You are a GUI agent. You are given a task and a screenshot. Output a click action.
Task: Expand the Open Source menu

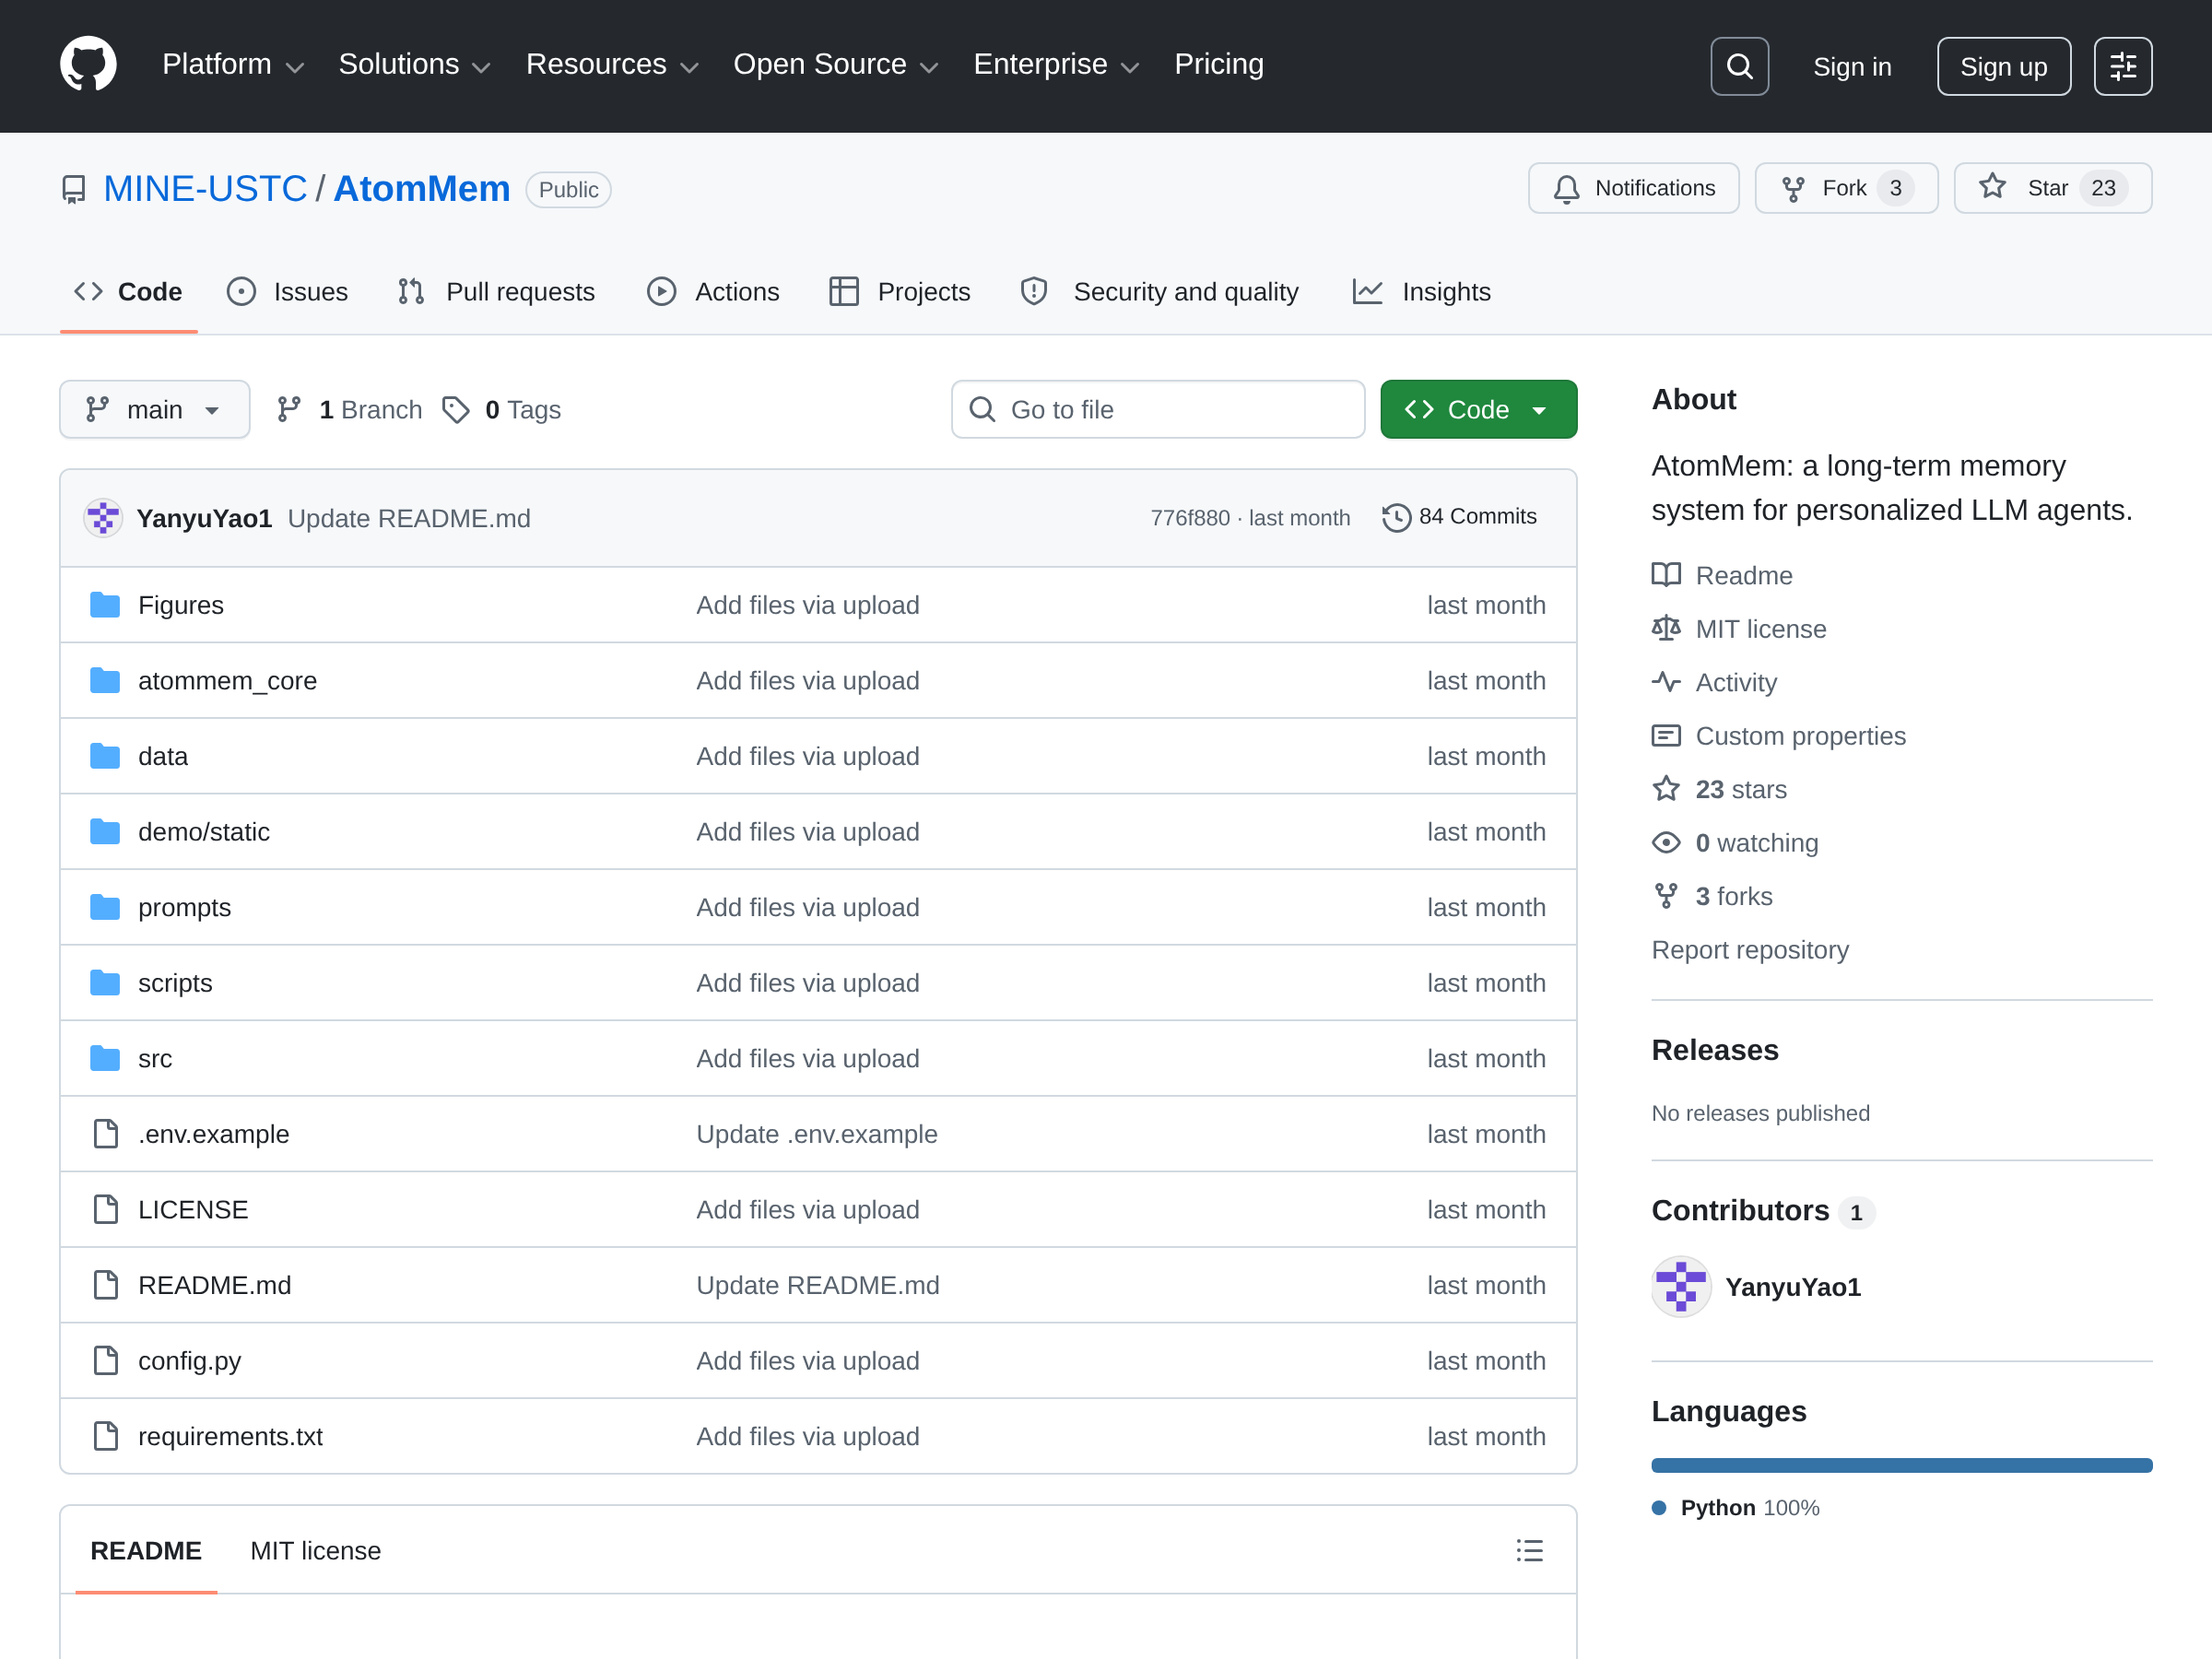pos(836,65)
